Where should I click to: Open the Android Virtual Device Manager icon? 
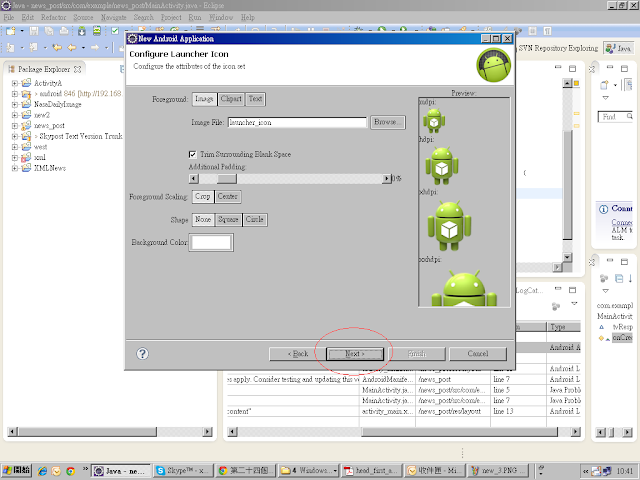[97, 31]
